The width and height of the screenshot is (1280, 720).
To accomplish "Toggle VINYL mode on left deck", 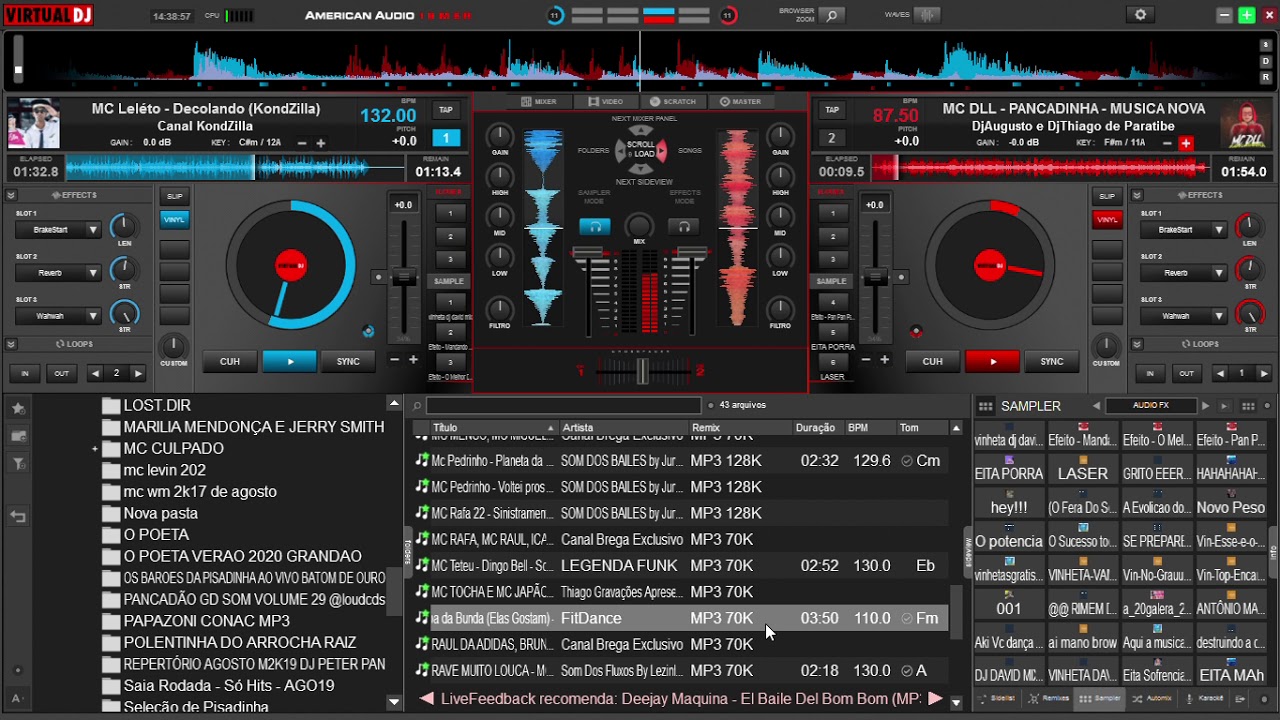I will pos(174,219).
